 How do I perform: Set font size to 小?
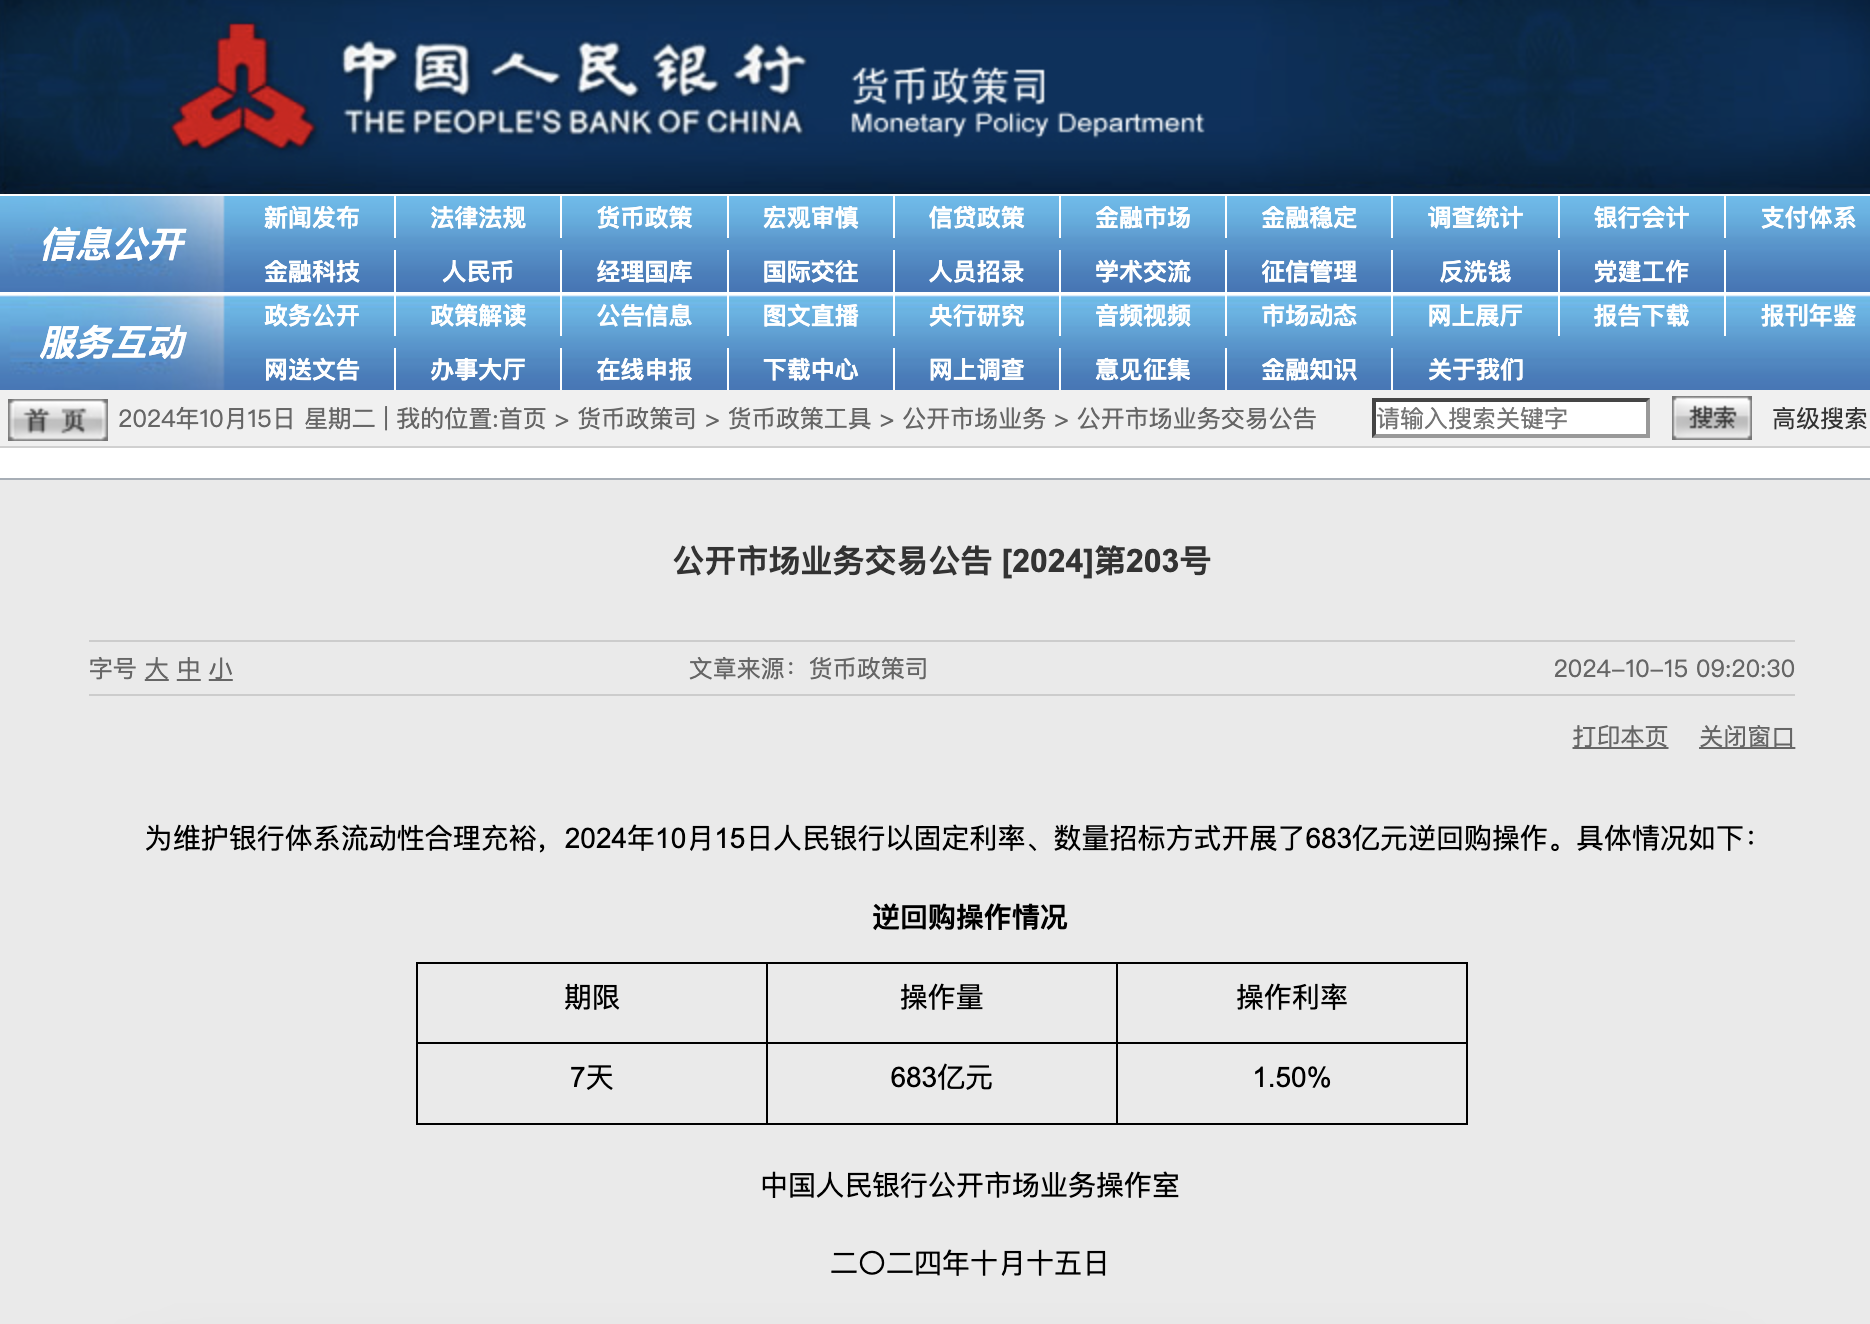tap(220, 669)
